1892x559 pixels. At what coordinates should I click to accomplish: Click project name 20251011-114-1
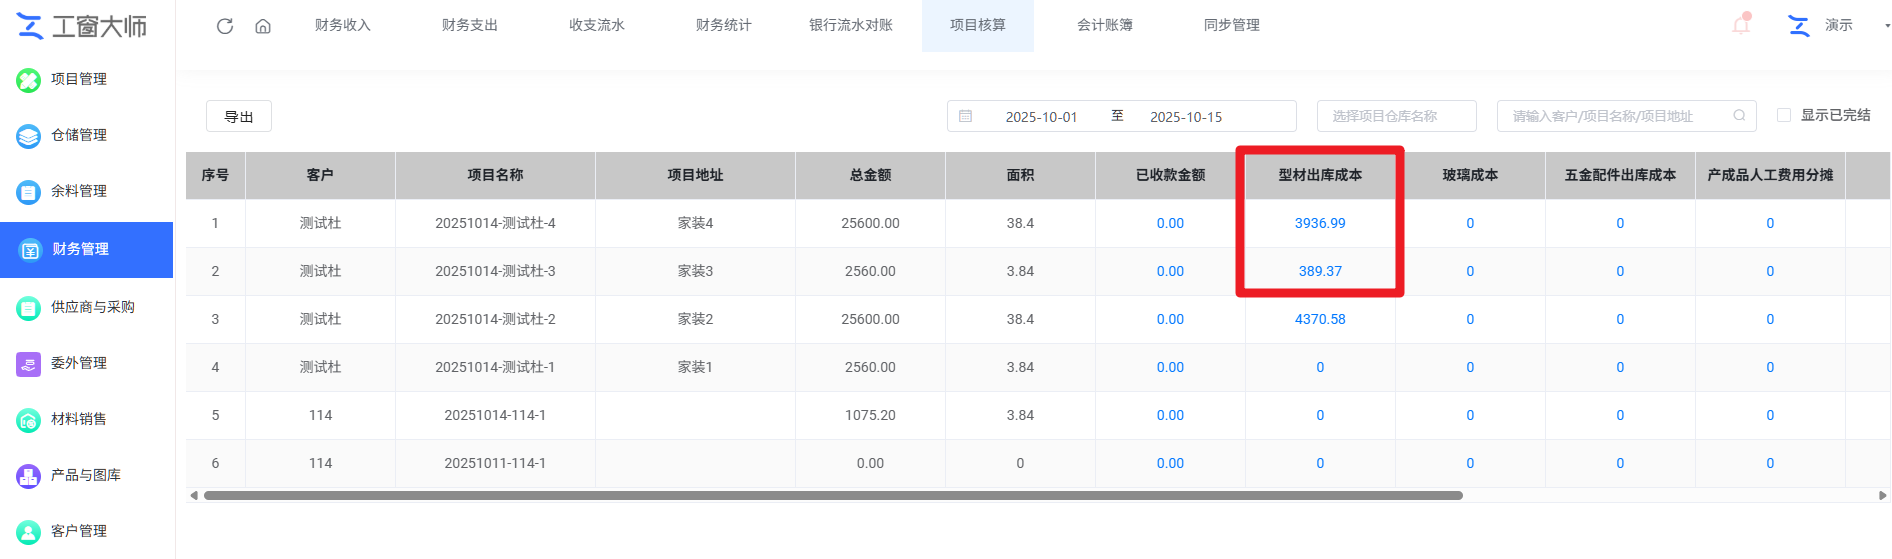point(495,463)
